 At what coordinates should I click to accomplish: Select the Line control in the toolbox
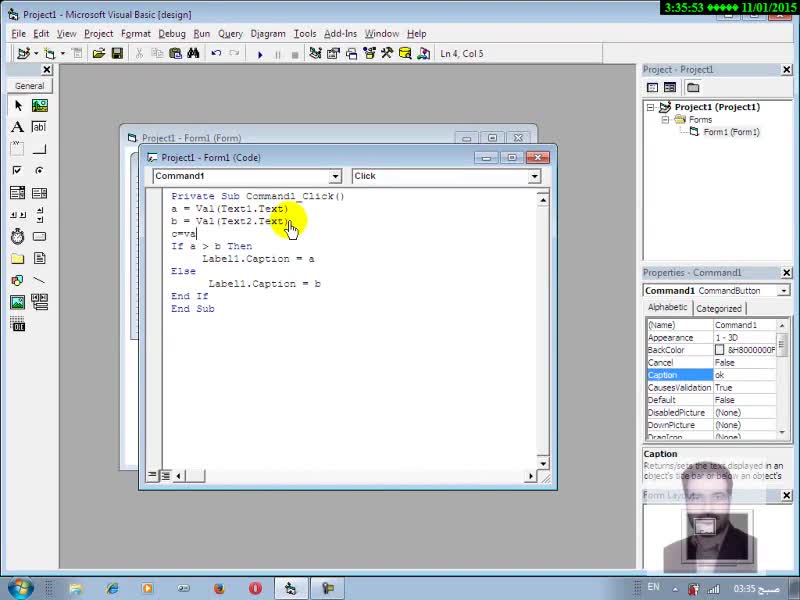[x=39, y=280]
